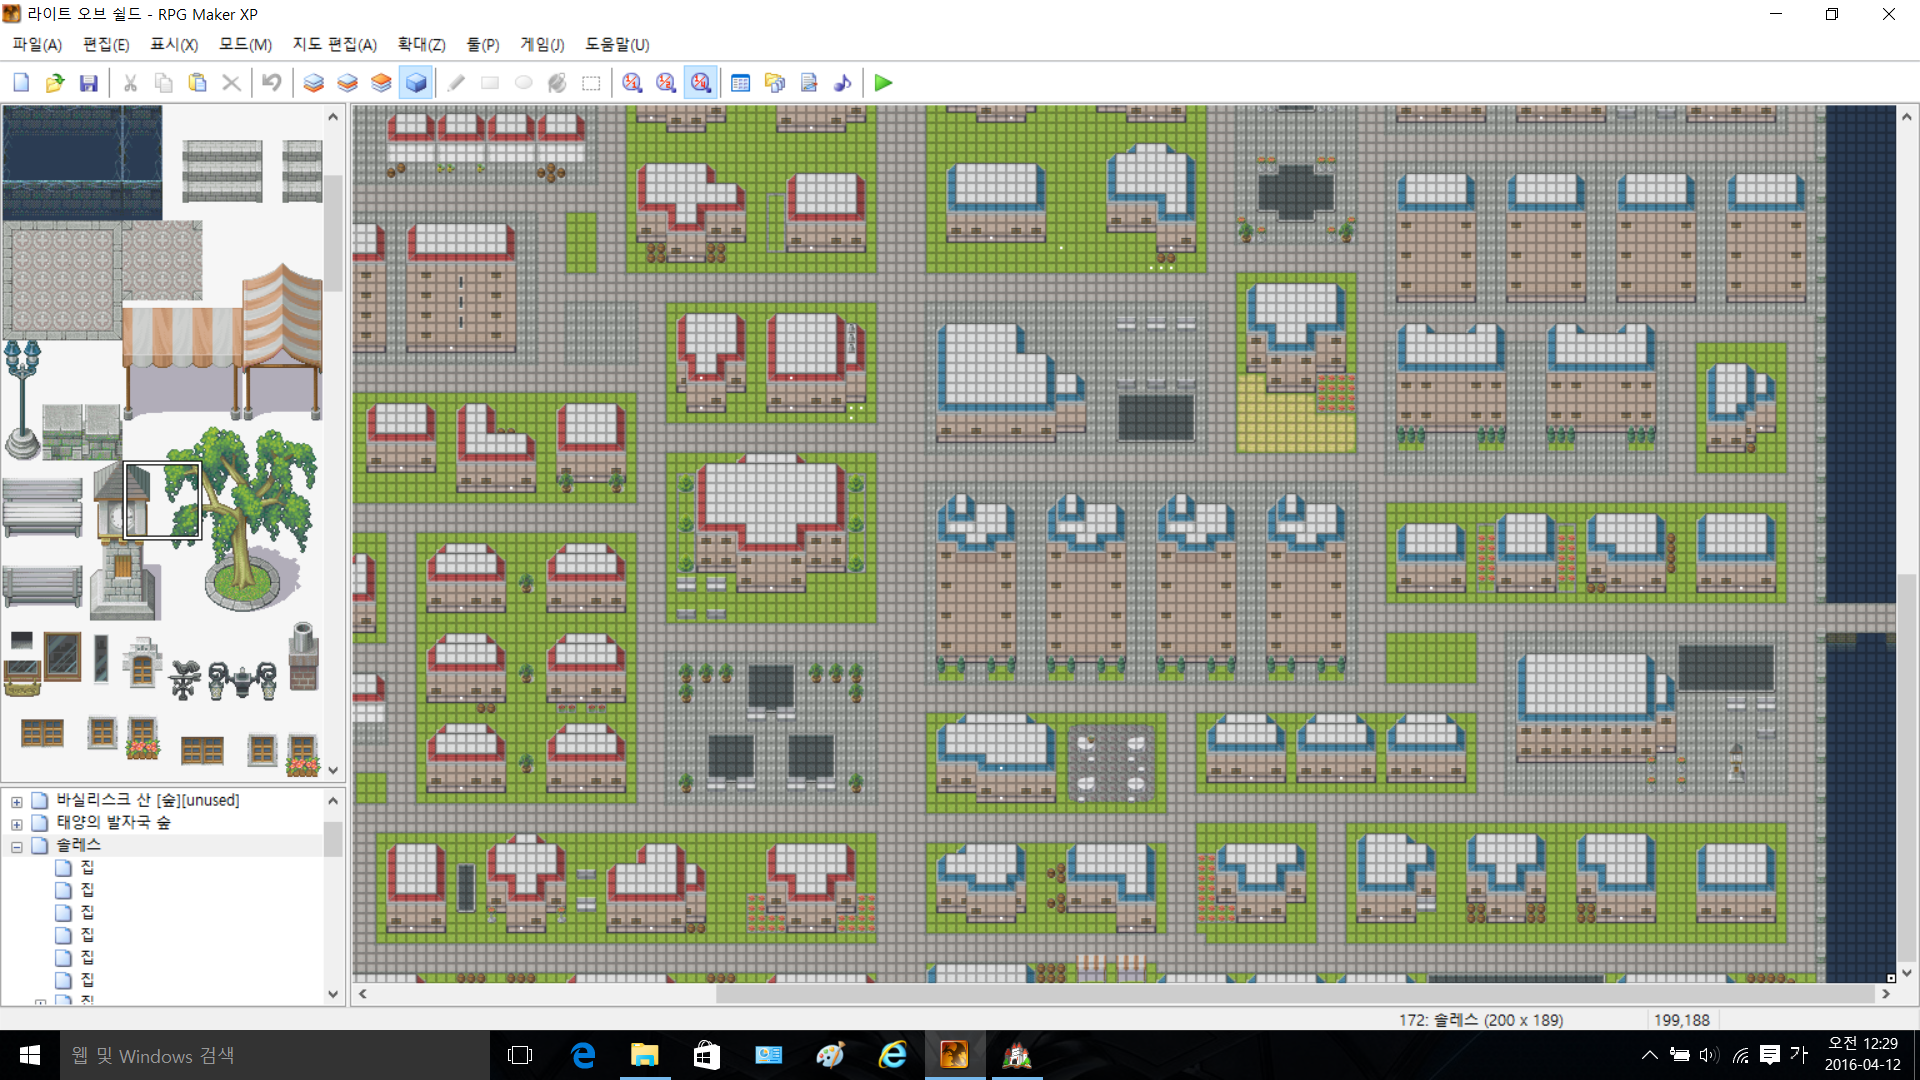This screenshot has width=1920, height=1080.
Task: Click map canvas scroll-right arrow
Action: [1886, 994]
